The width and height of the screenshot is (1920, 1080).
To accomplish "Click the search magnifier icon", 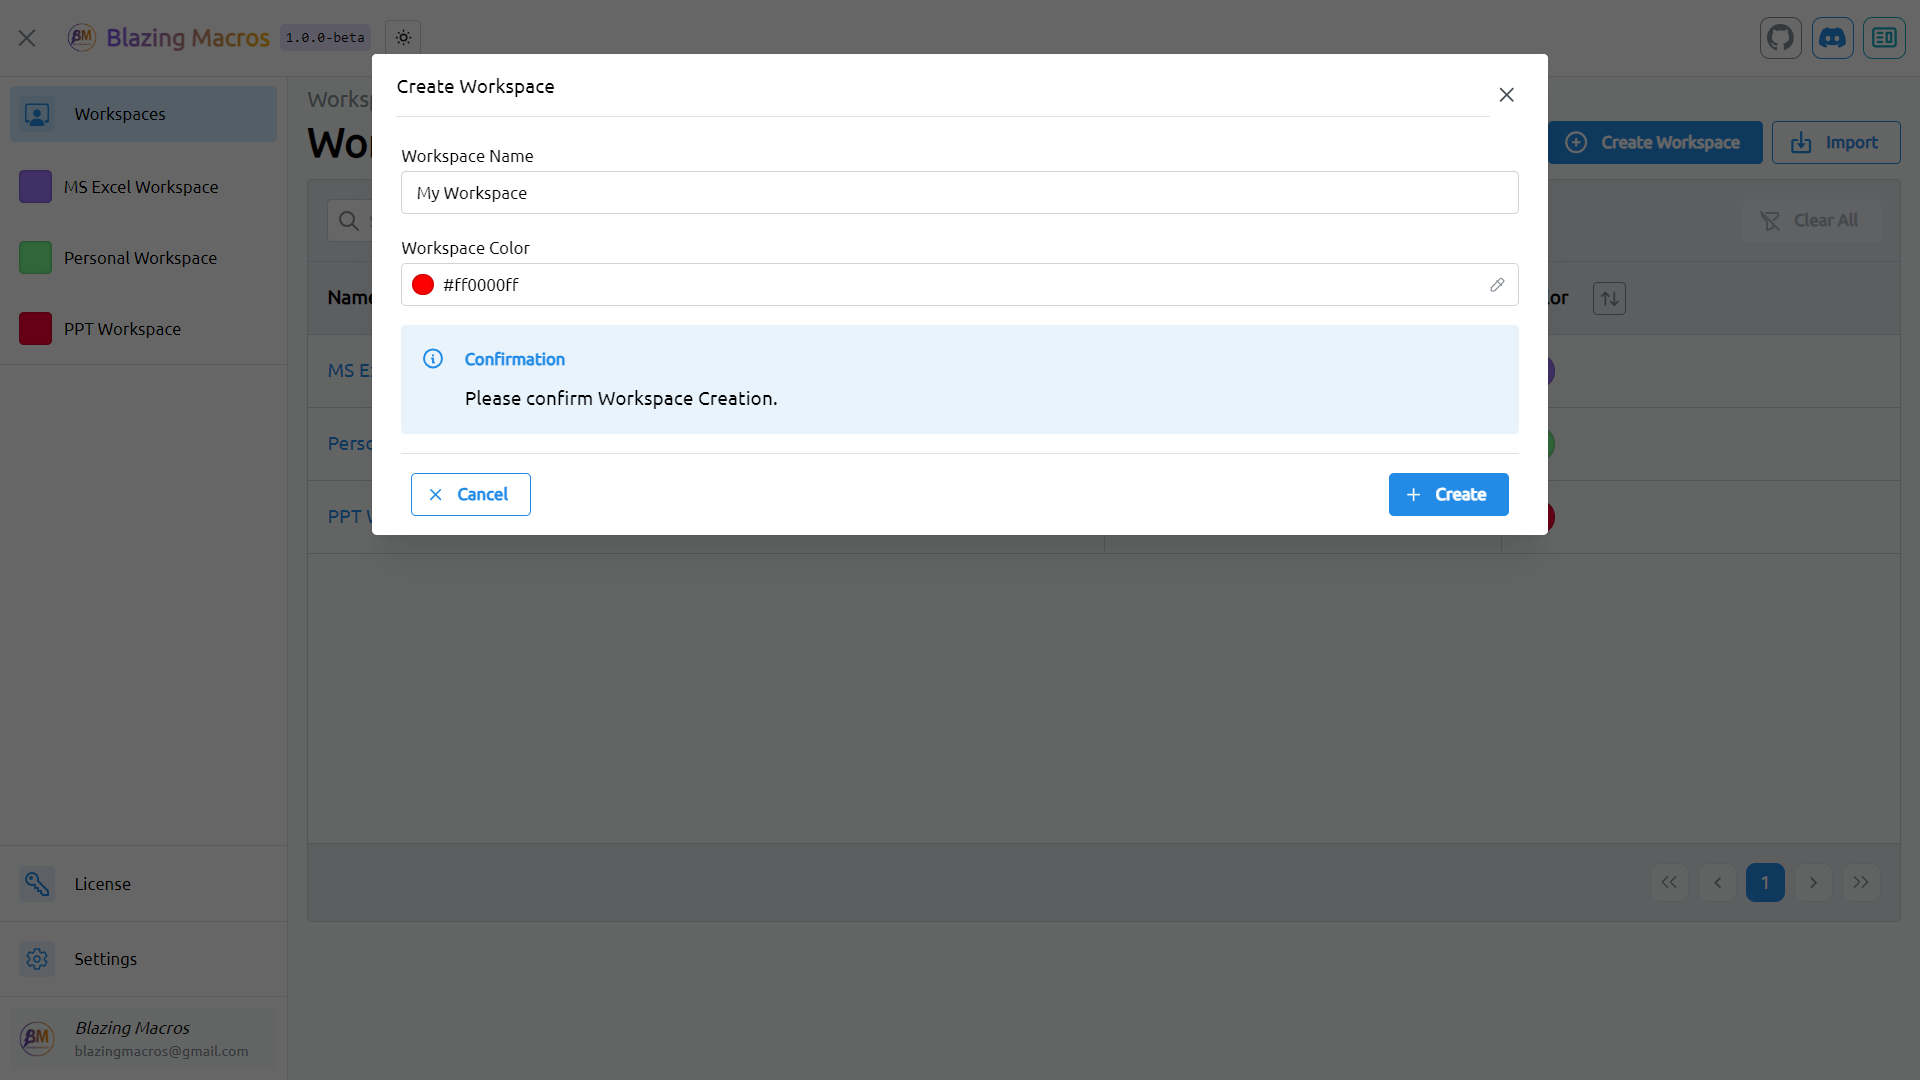I will (349, 221).
